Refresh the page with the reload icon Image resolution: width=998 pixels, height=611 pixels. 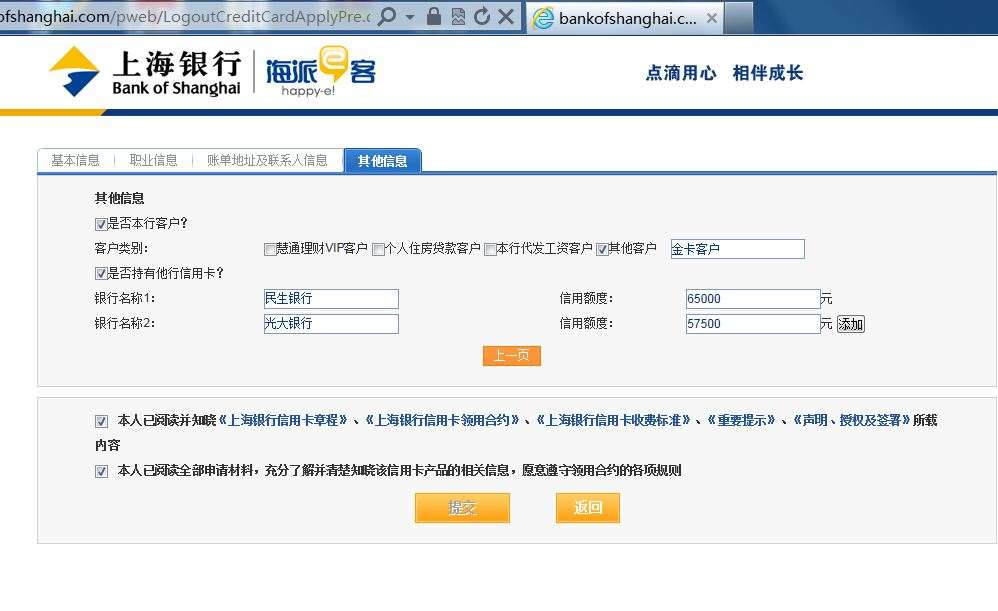click(x=482, y=17)
